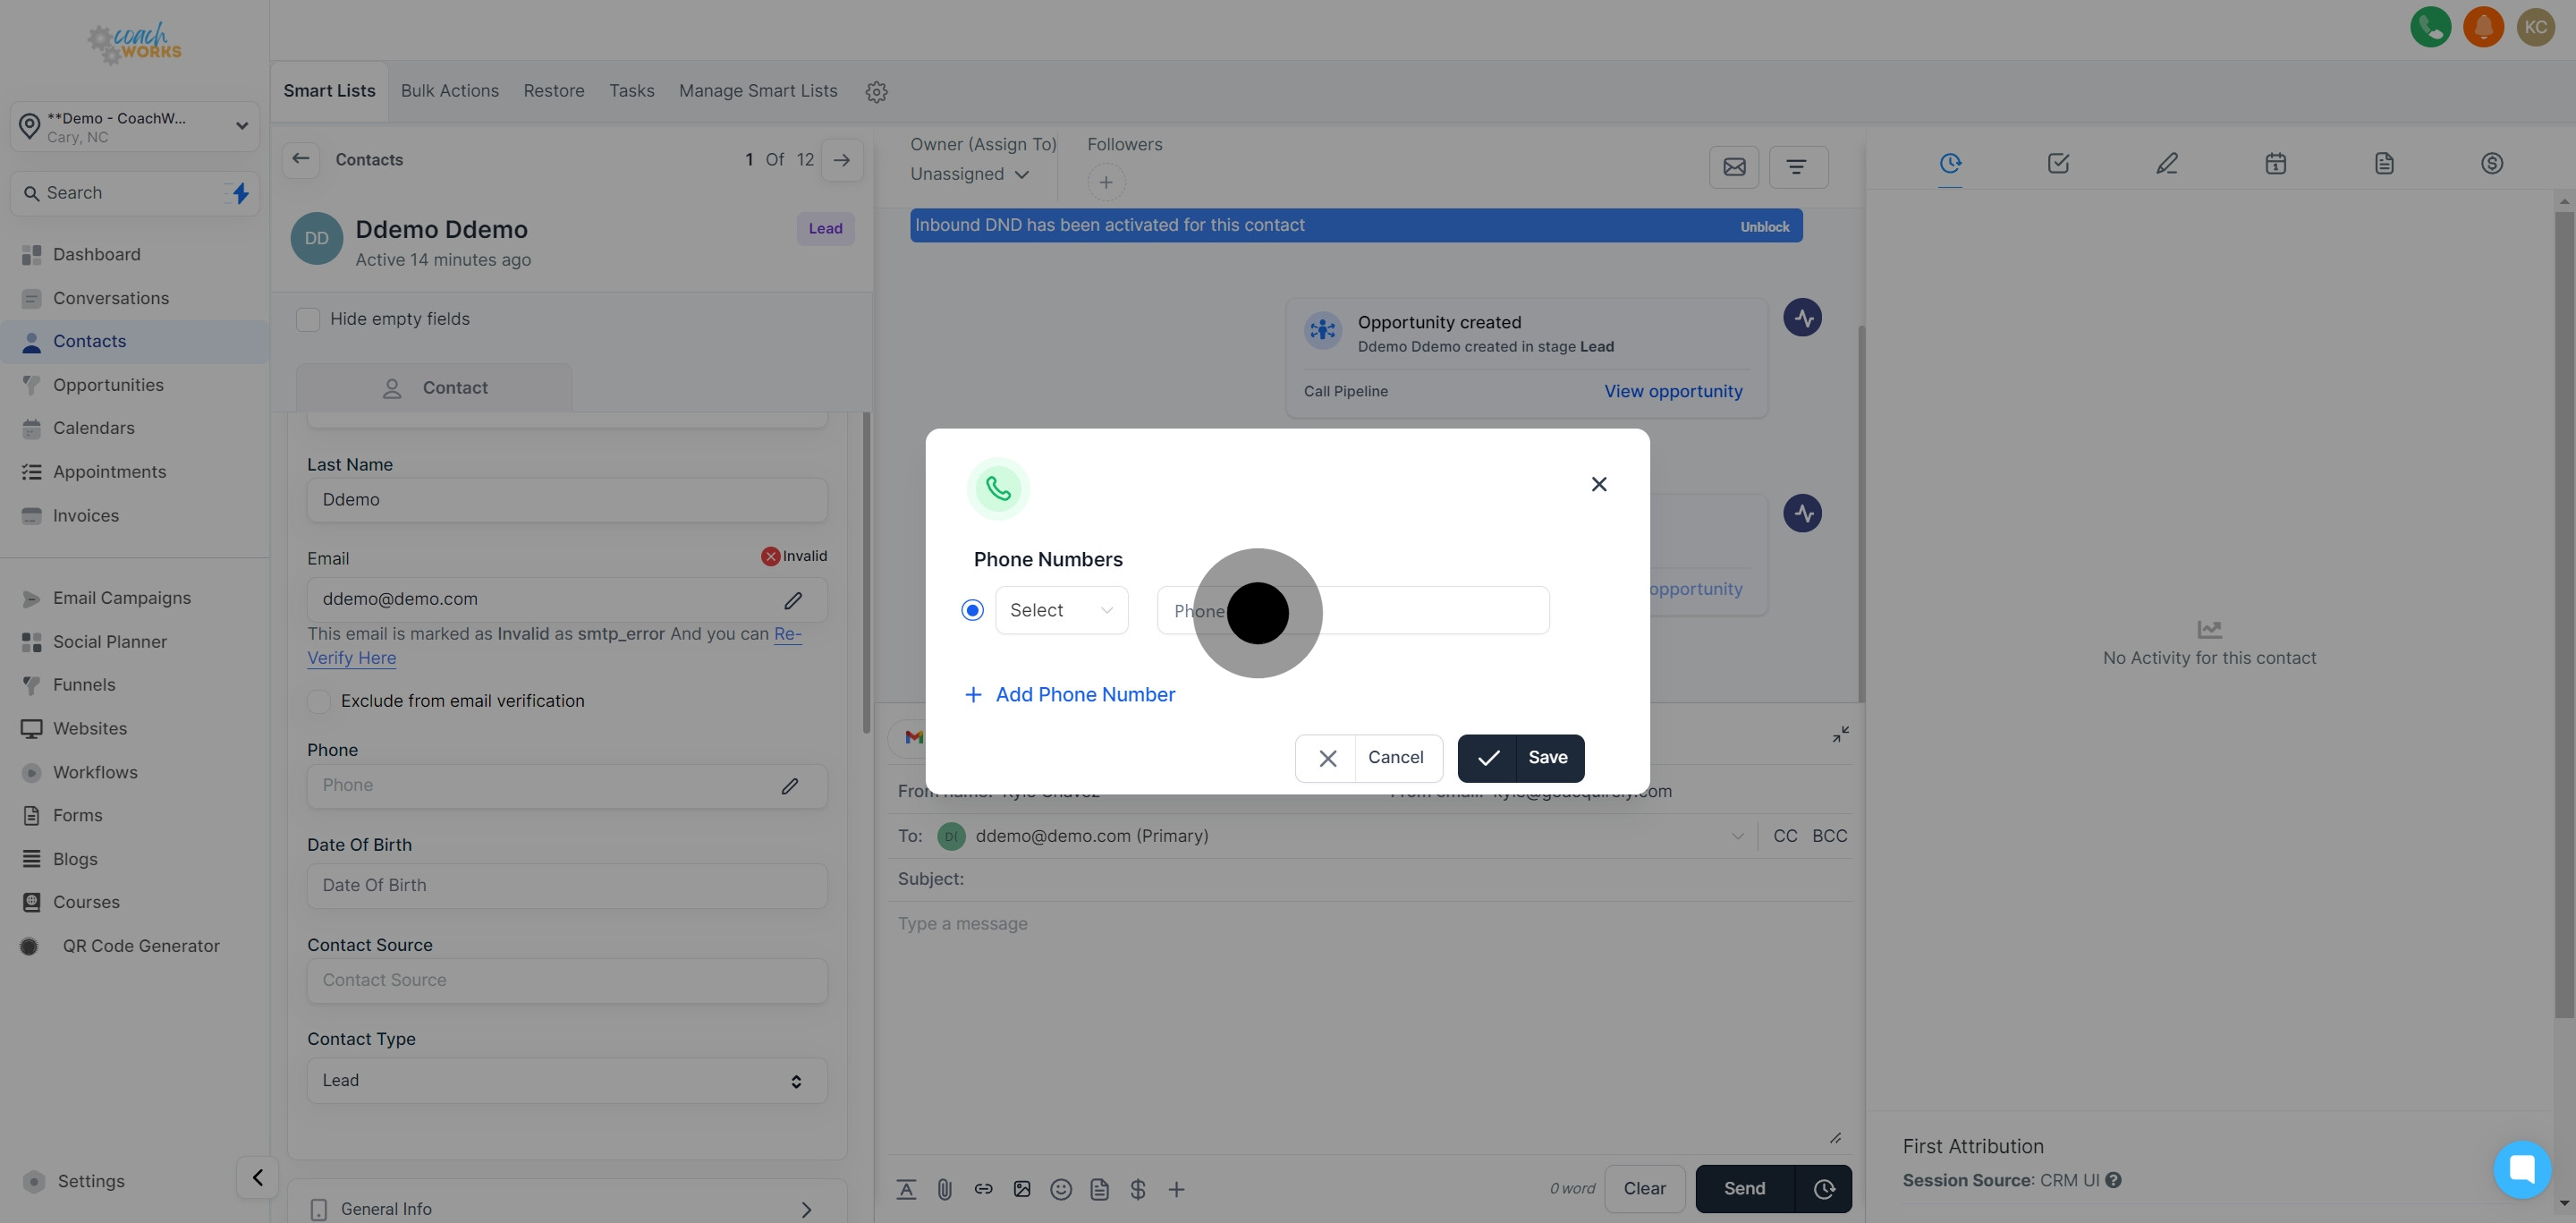Toggle the Hide empty fields checkbox

tap(308, 320)
